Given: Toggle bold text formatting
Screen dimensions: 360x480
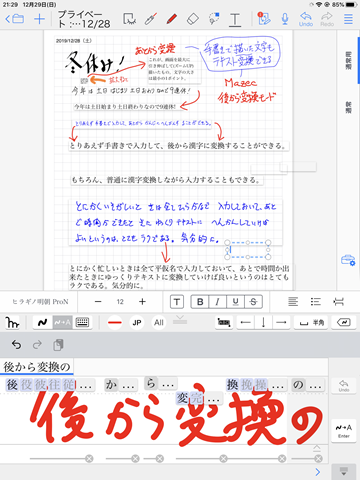Looking at the screenshot, I should pos(200,302).
